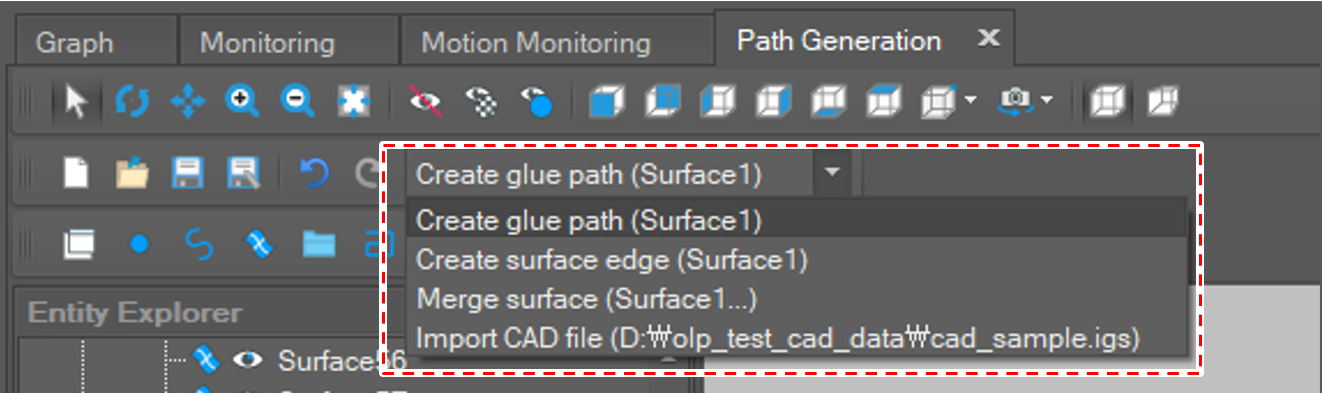
Task: Switch to the Motion Monitoring tab
Action: (536, 43)
